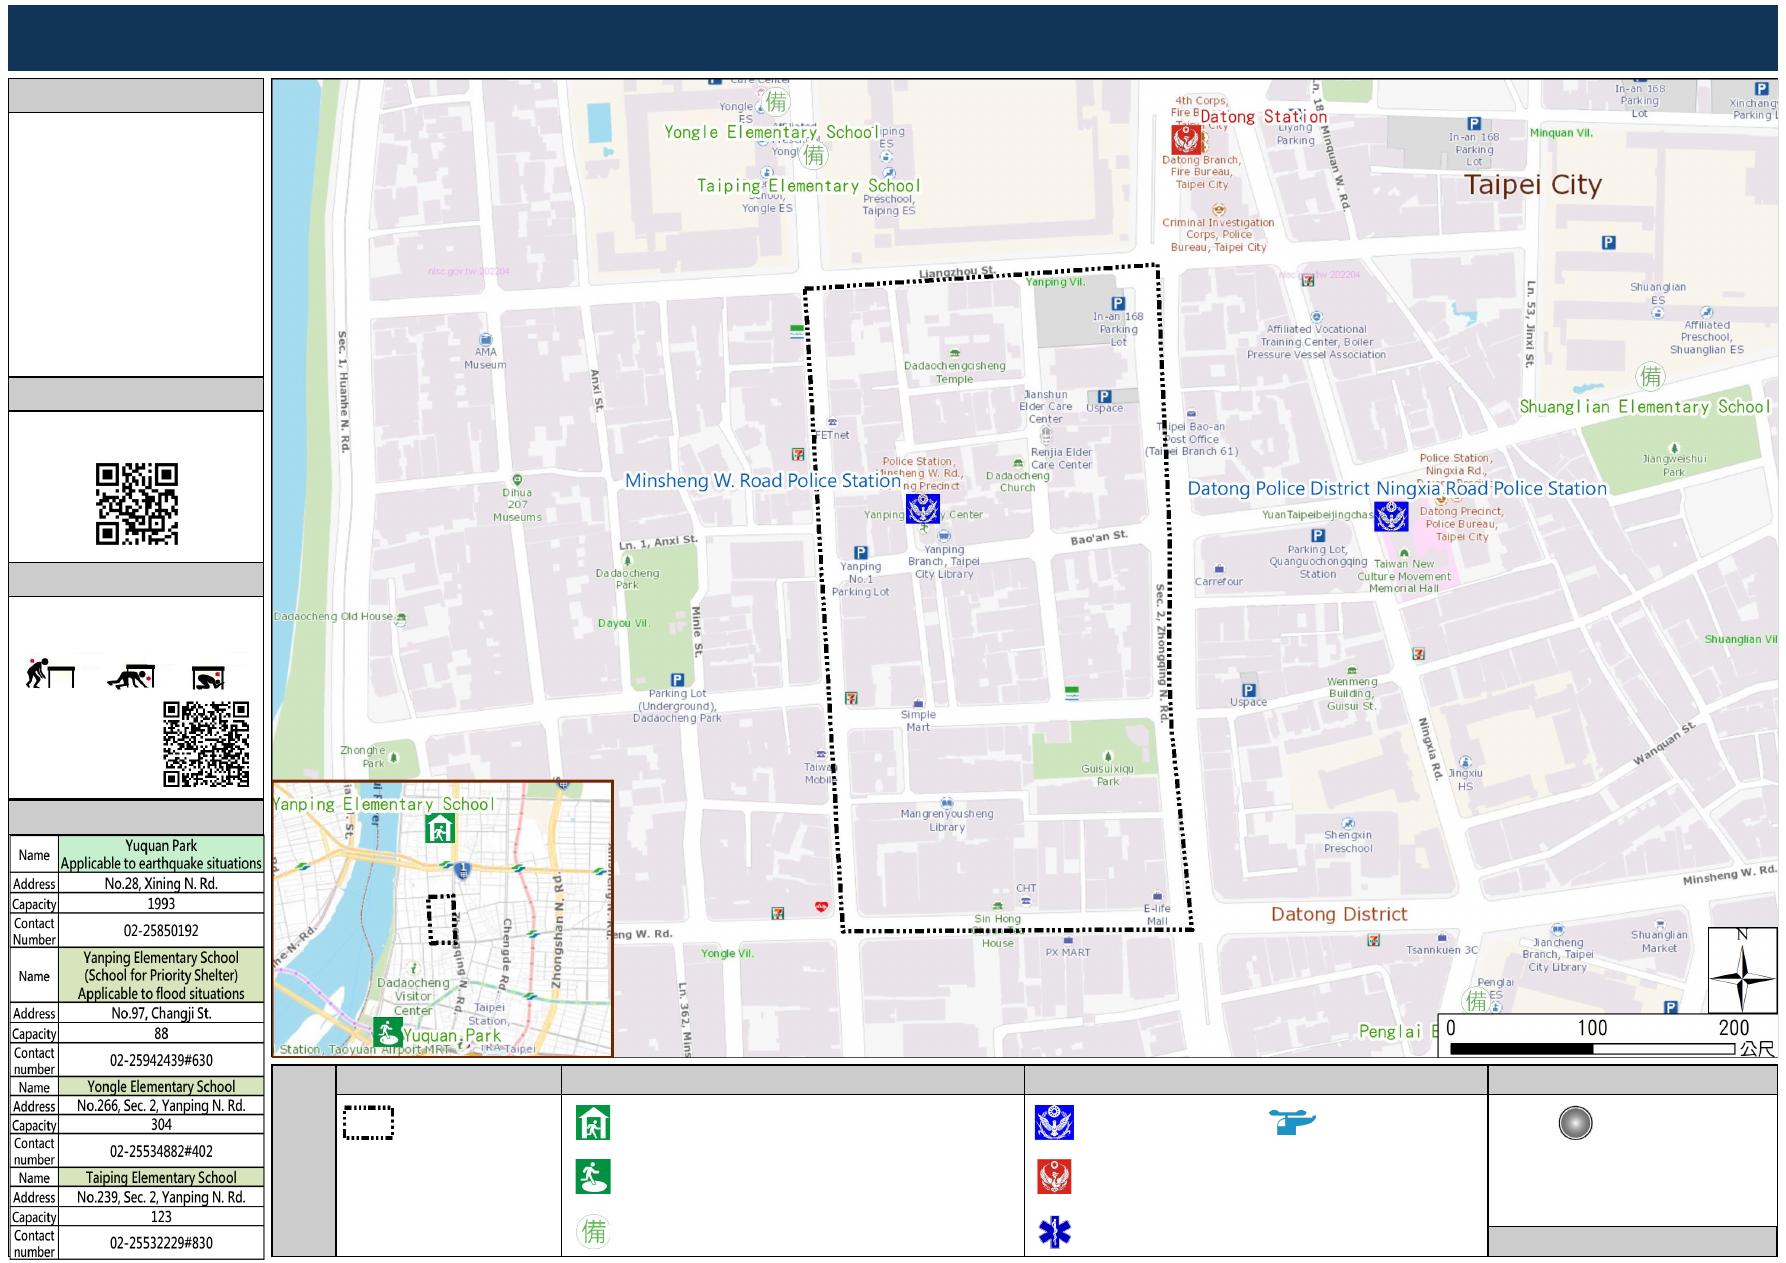Click parking icon for Yanping No.1 Parking Lot
Viewport: 1786px width, 1263px height.
tap(860, 552)
